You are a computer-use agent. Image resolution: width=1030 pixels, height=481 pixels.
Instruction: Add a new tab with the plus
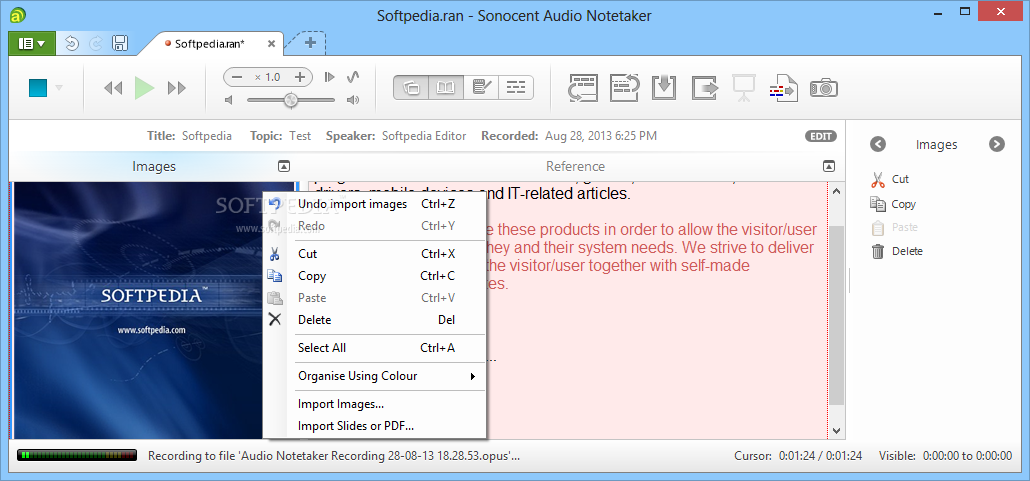coord(310,43)
